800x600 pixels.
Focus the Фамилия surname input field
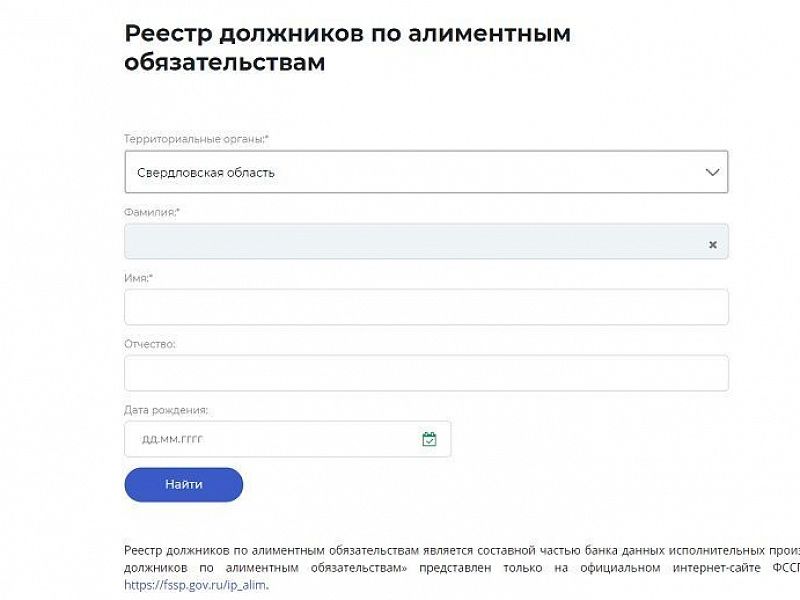click(410, 242)
